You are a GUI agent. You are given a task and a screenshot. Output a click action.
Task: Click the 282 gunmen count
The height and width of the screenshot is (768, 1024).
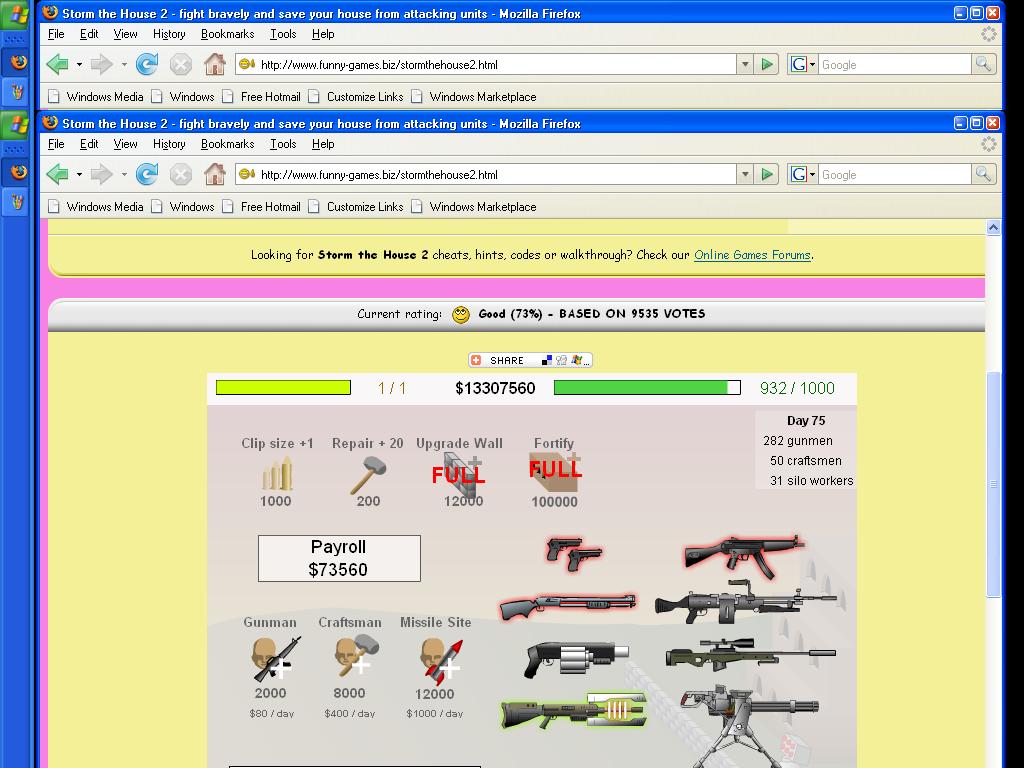click(797, 441)
